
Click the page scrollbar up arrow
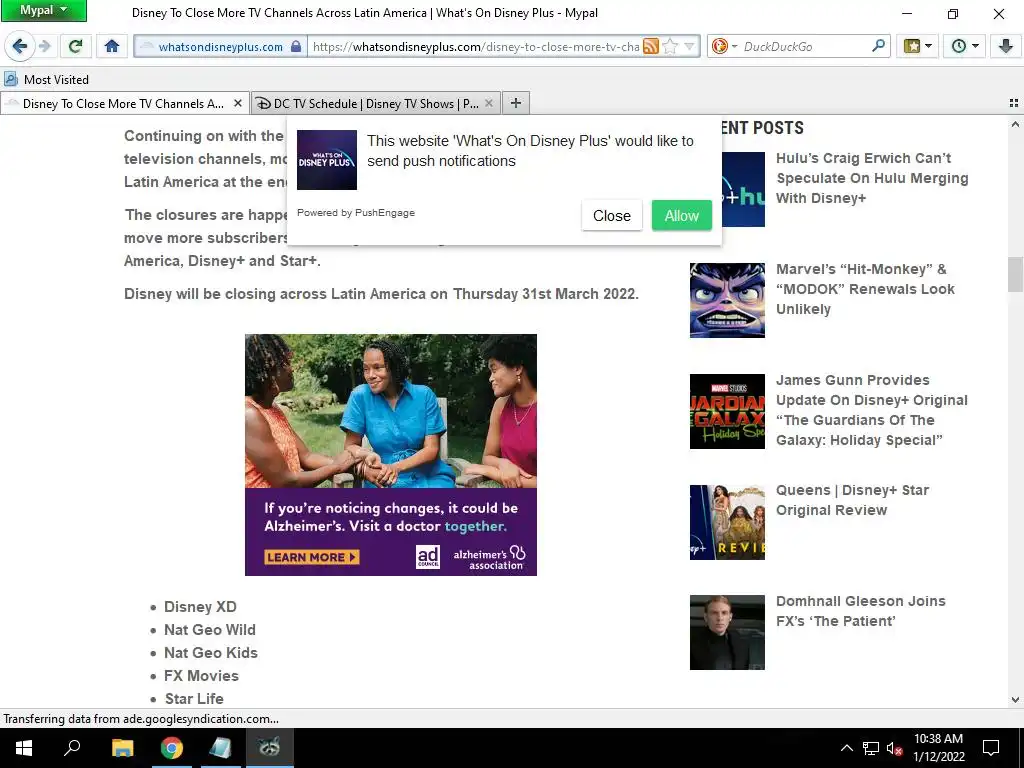(x=1015, y=124)
